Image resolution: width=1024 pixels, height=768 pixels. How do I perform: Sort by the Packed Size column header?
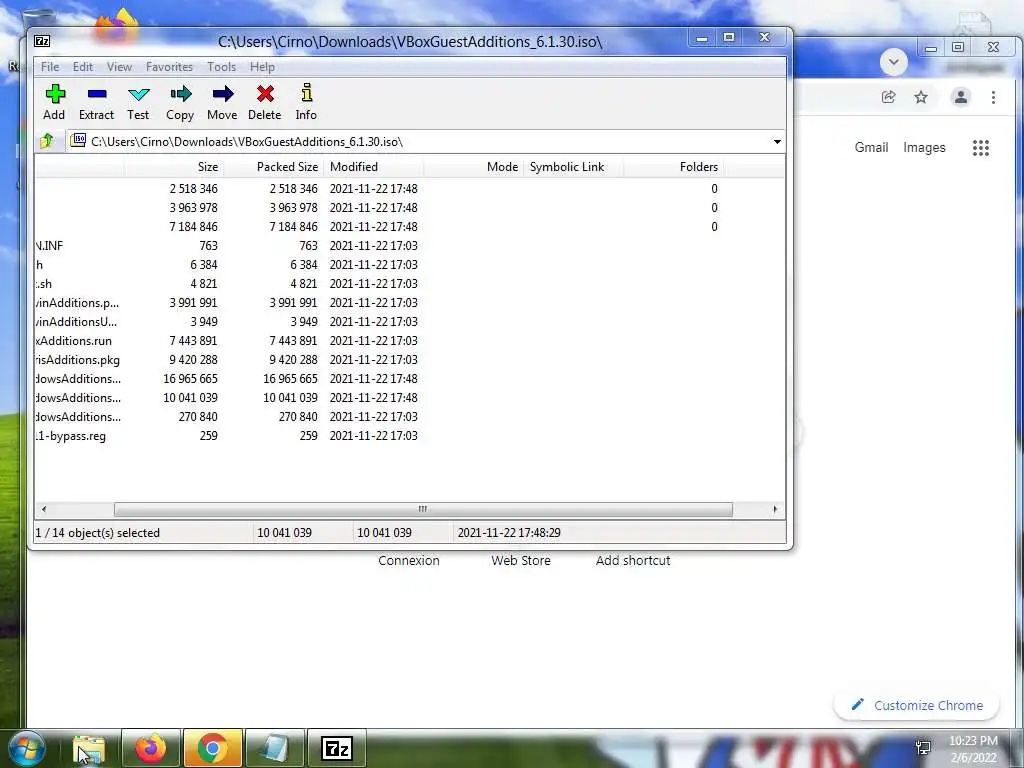pyautogui.click(x=273, y=167)
